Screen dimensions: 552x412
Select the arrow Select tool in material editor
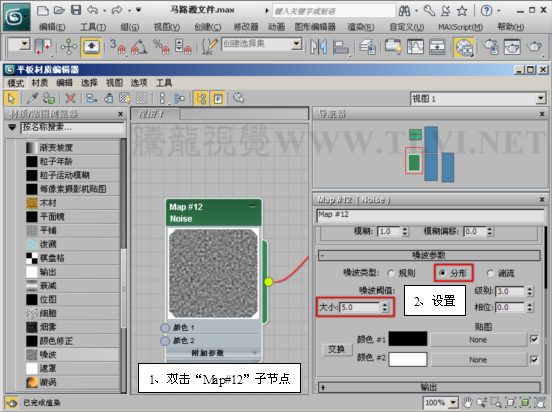[11, 98]
